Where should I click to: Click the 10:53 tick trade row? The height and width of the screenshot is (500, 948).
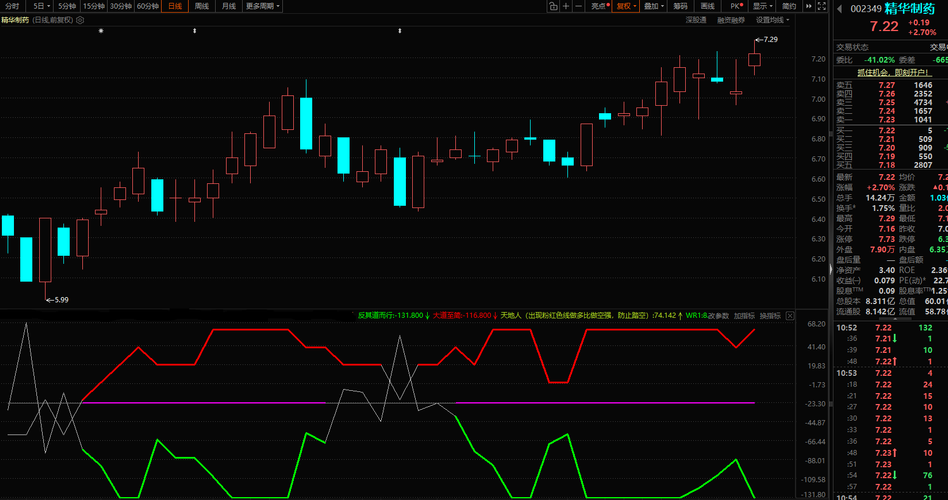(x=891, y=373)
